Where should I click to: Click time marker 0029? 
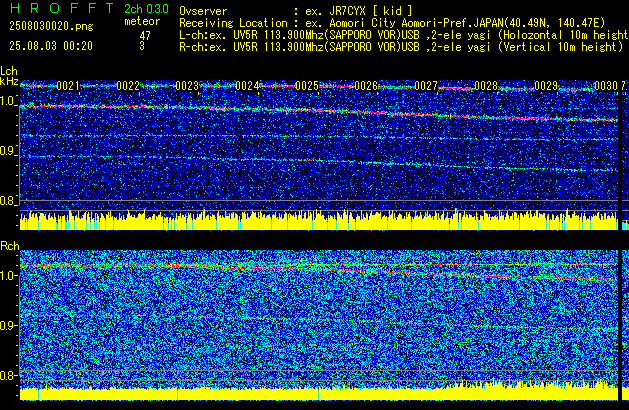point(546,86)
